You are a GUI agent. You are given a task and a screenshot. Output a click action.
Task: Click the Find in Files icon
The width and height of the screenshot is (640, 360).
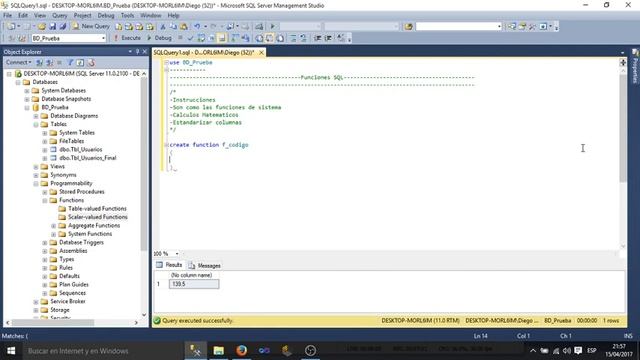point(408,27)
